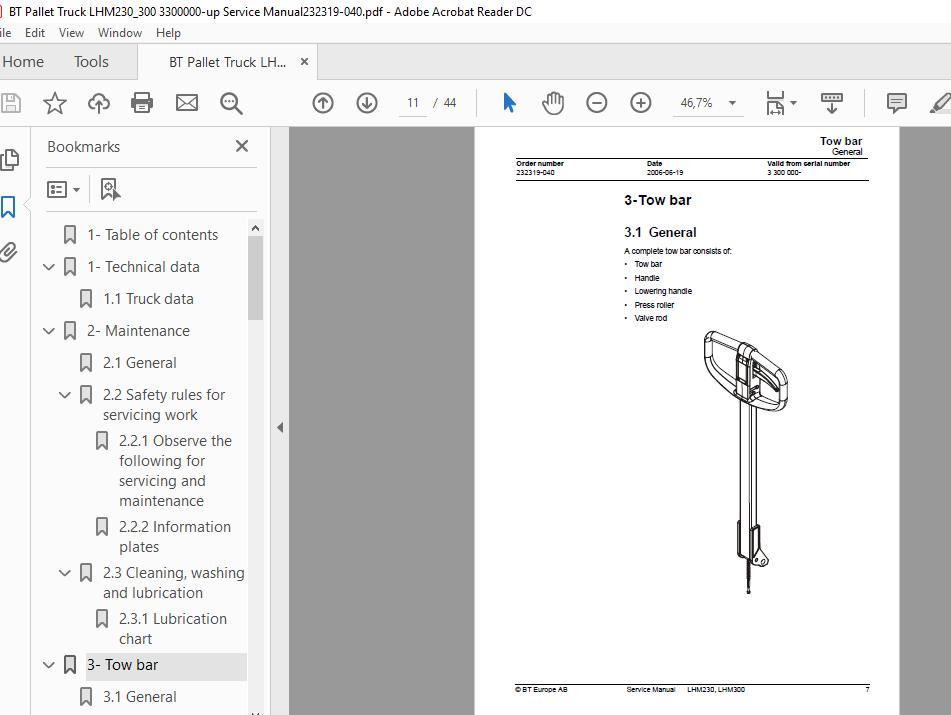Click the cloud upload icon
This screenshot has height=715, width=951.
(x=98, y=103)
